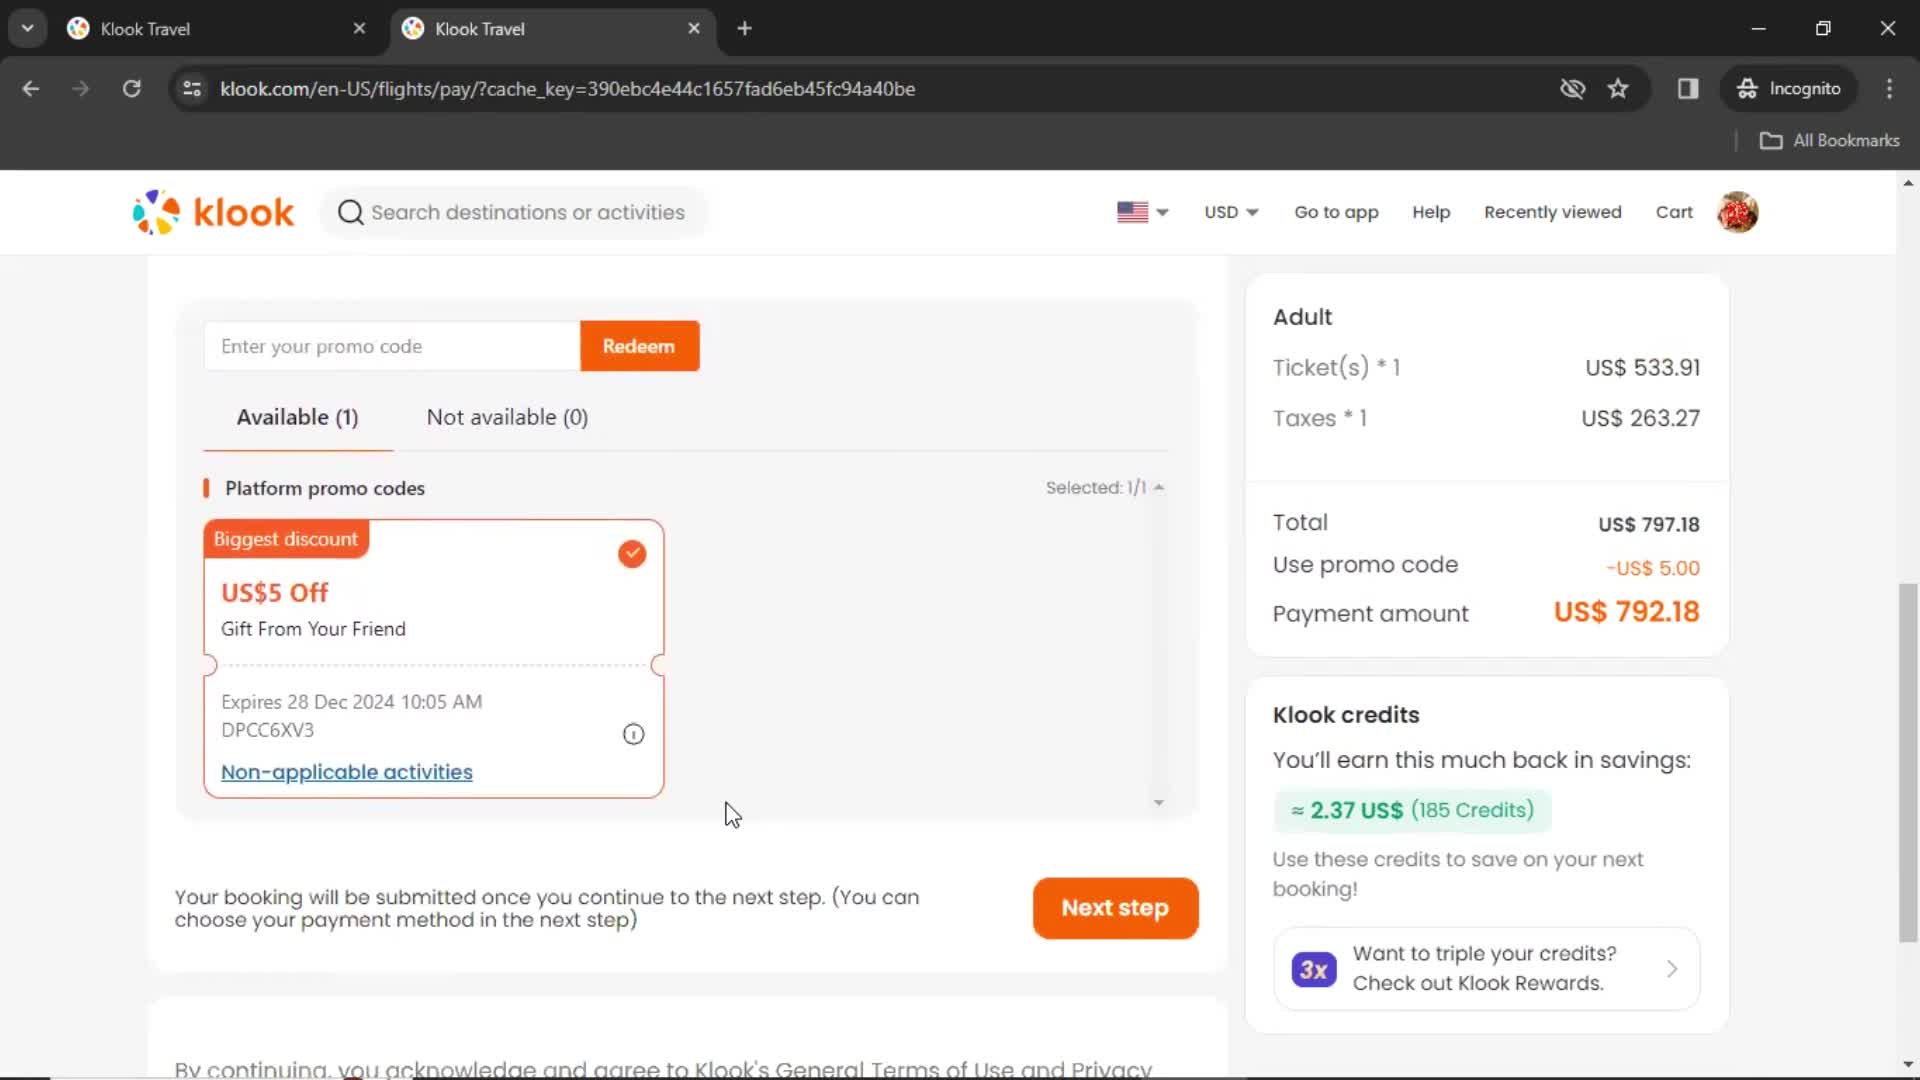This screenshot has width=1920, height=1080.
Task: Click the Klook Rewards triple credits icon
Action: 1313,969
